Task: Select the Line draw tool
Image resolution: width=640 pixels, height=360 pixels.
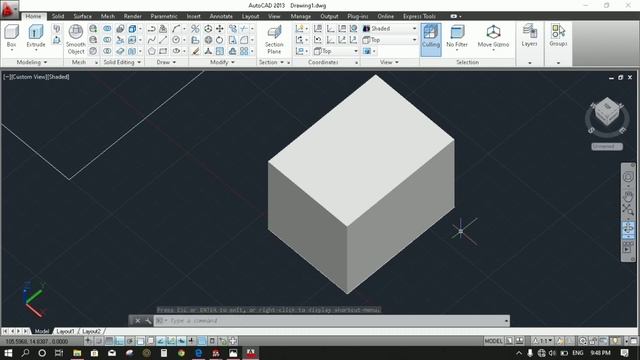Action: pyautogui.click(x=163, y=40)
